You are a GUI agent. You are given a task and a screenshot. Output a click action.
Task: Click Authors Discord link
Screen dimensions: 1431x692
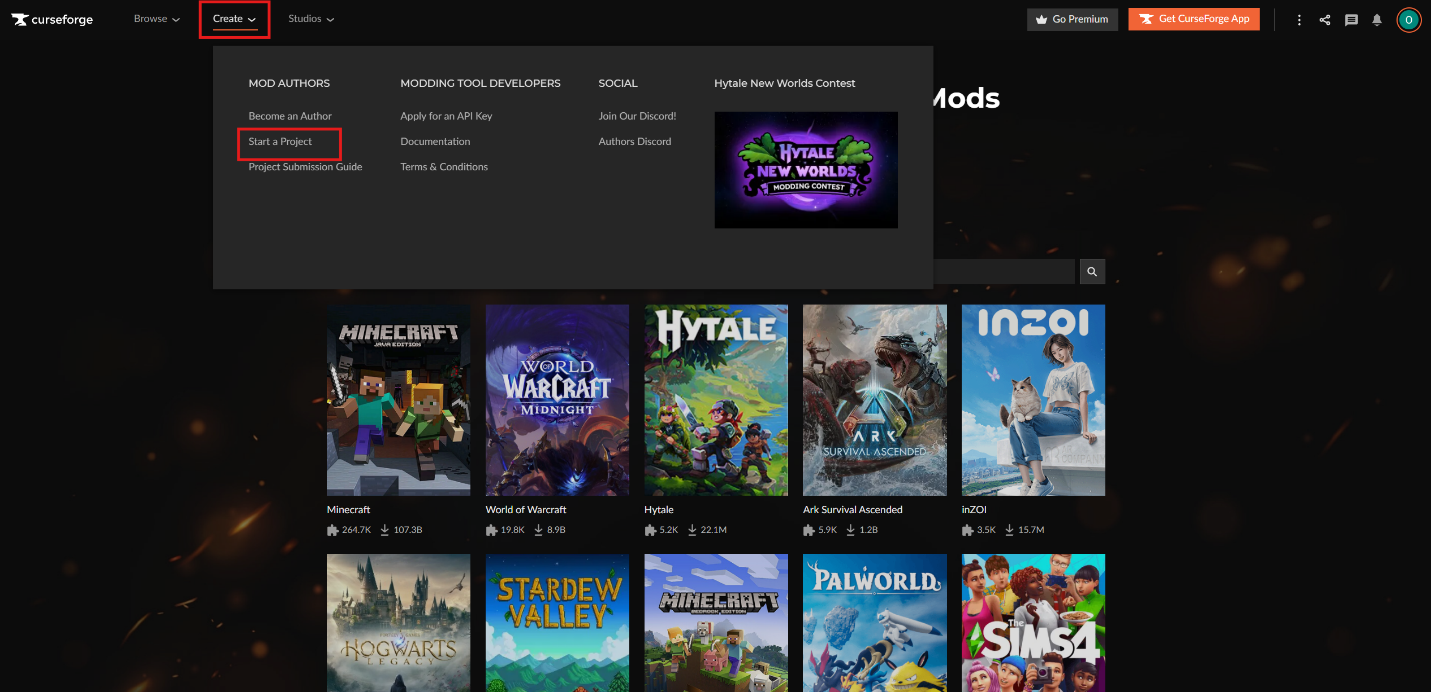(x=635, y=142)
